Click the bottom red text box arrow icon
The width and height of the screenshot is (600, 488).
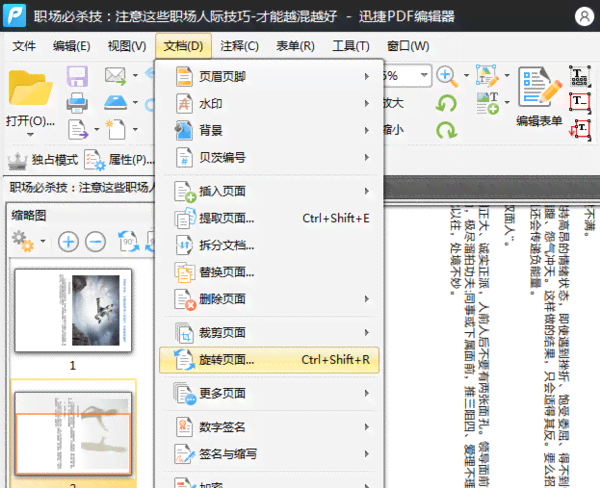580,129
